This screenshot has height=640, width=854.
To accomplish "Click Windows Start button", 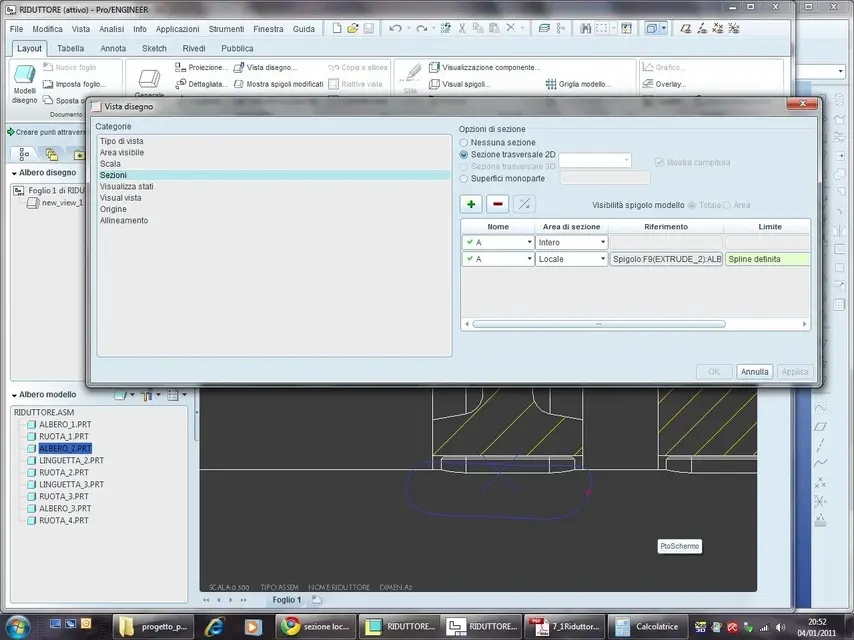I will [x=19, y=626].
